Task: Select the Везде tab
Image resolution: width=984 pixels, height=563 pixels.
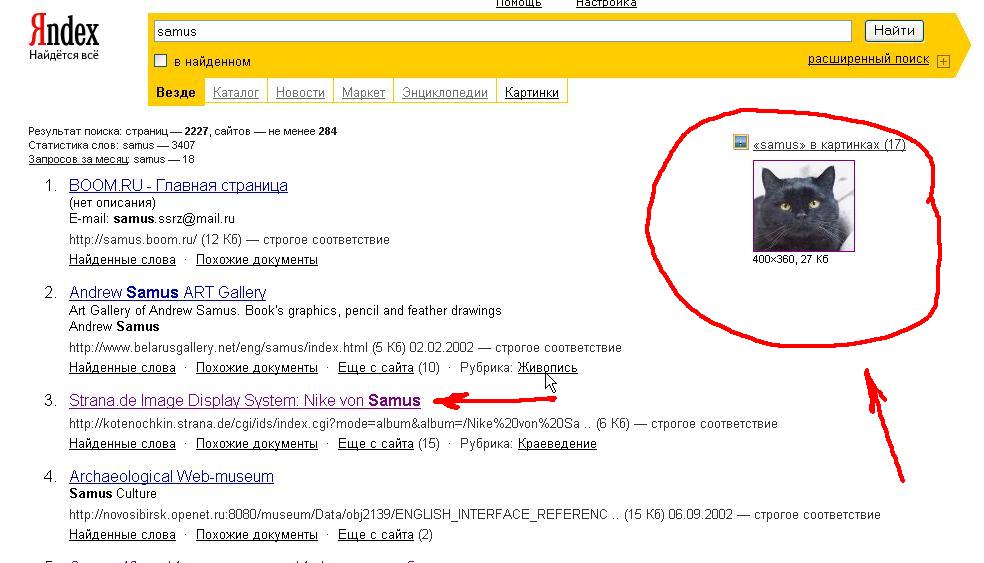Action: 176,92
